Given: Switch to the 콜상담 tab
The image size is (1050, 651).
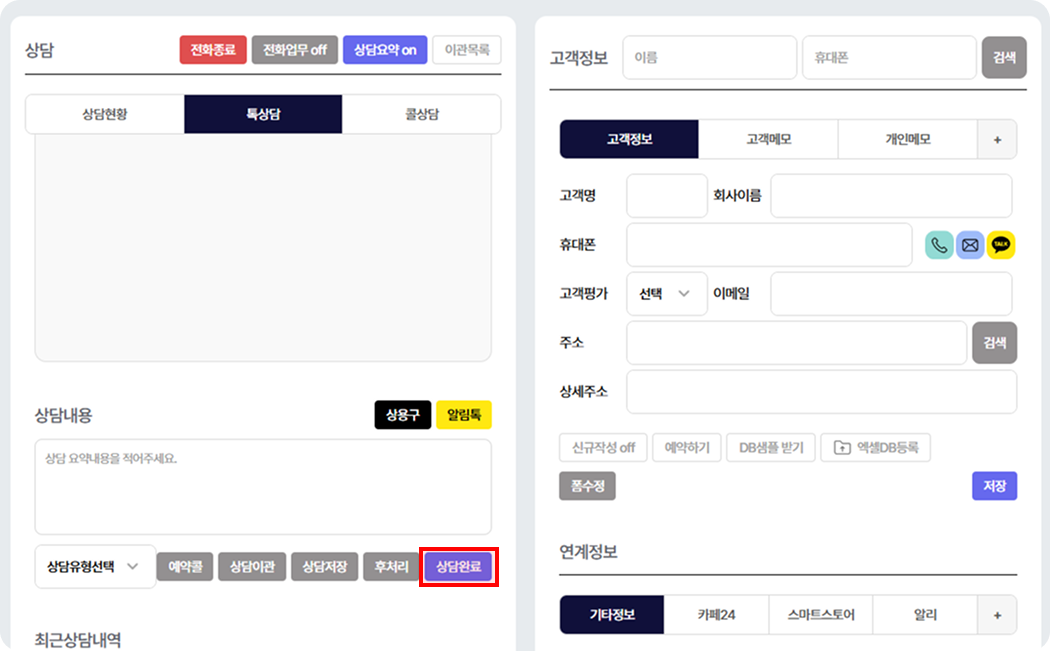Looking at the screenshot, I should 421,114.
